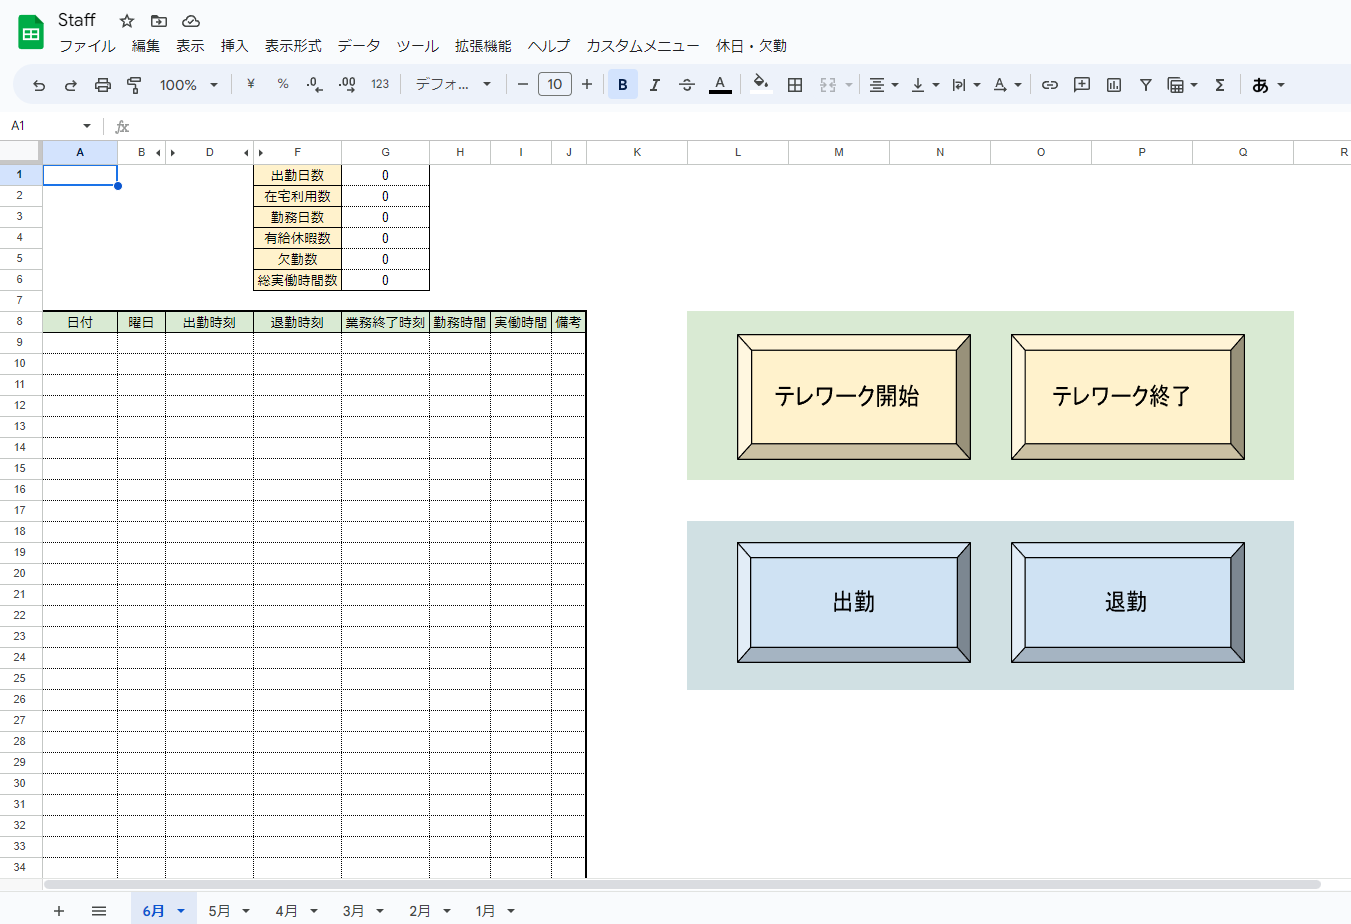Screen dimensions: 1351x924
Task: Insert a comment using the comment icon
Action: pos(1081,84)
